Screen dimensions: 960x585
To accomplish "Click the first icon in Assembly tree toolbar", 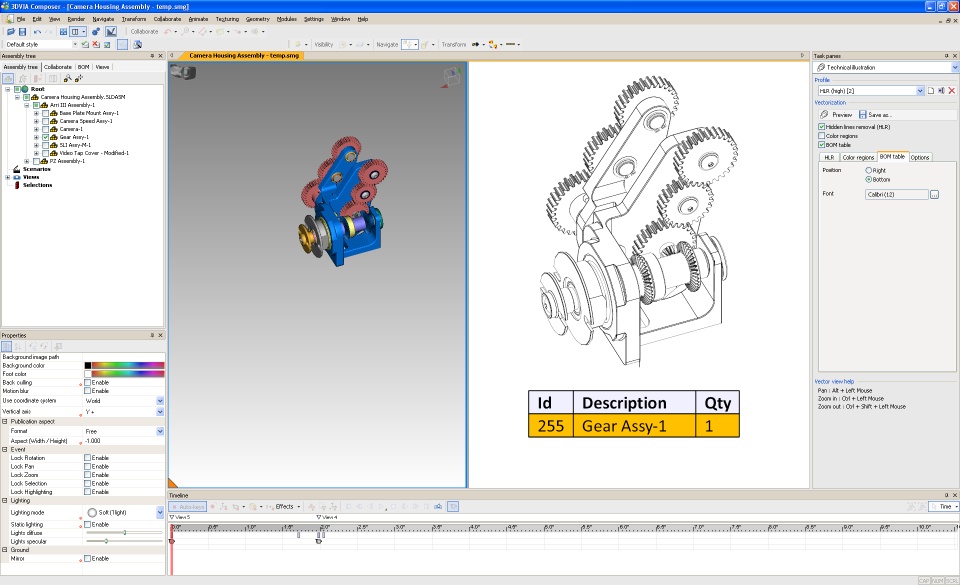I will [x=8, y=78].
